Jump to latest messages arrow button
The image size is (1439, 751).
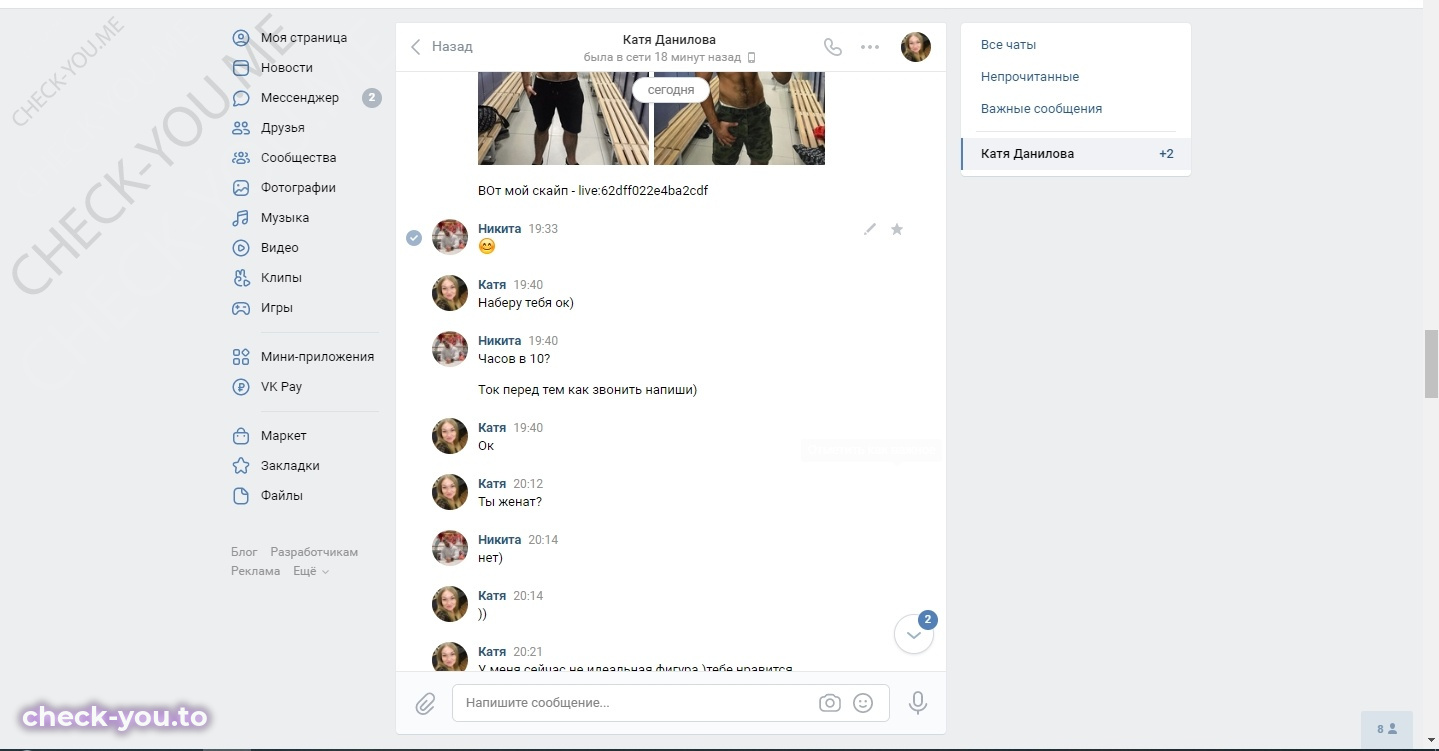pyautogui.click(x=914, y=634)
